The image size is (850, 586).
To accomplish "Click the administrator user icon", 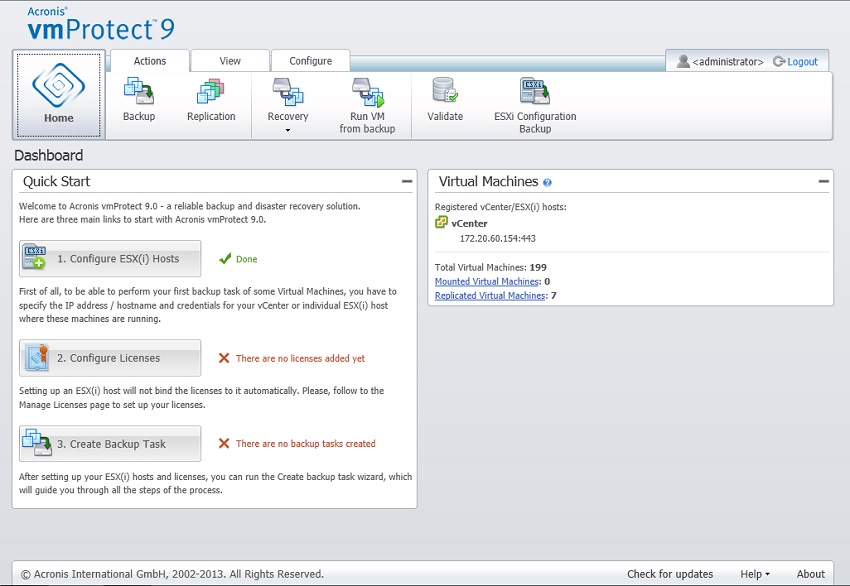I will click(683, 61).
